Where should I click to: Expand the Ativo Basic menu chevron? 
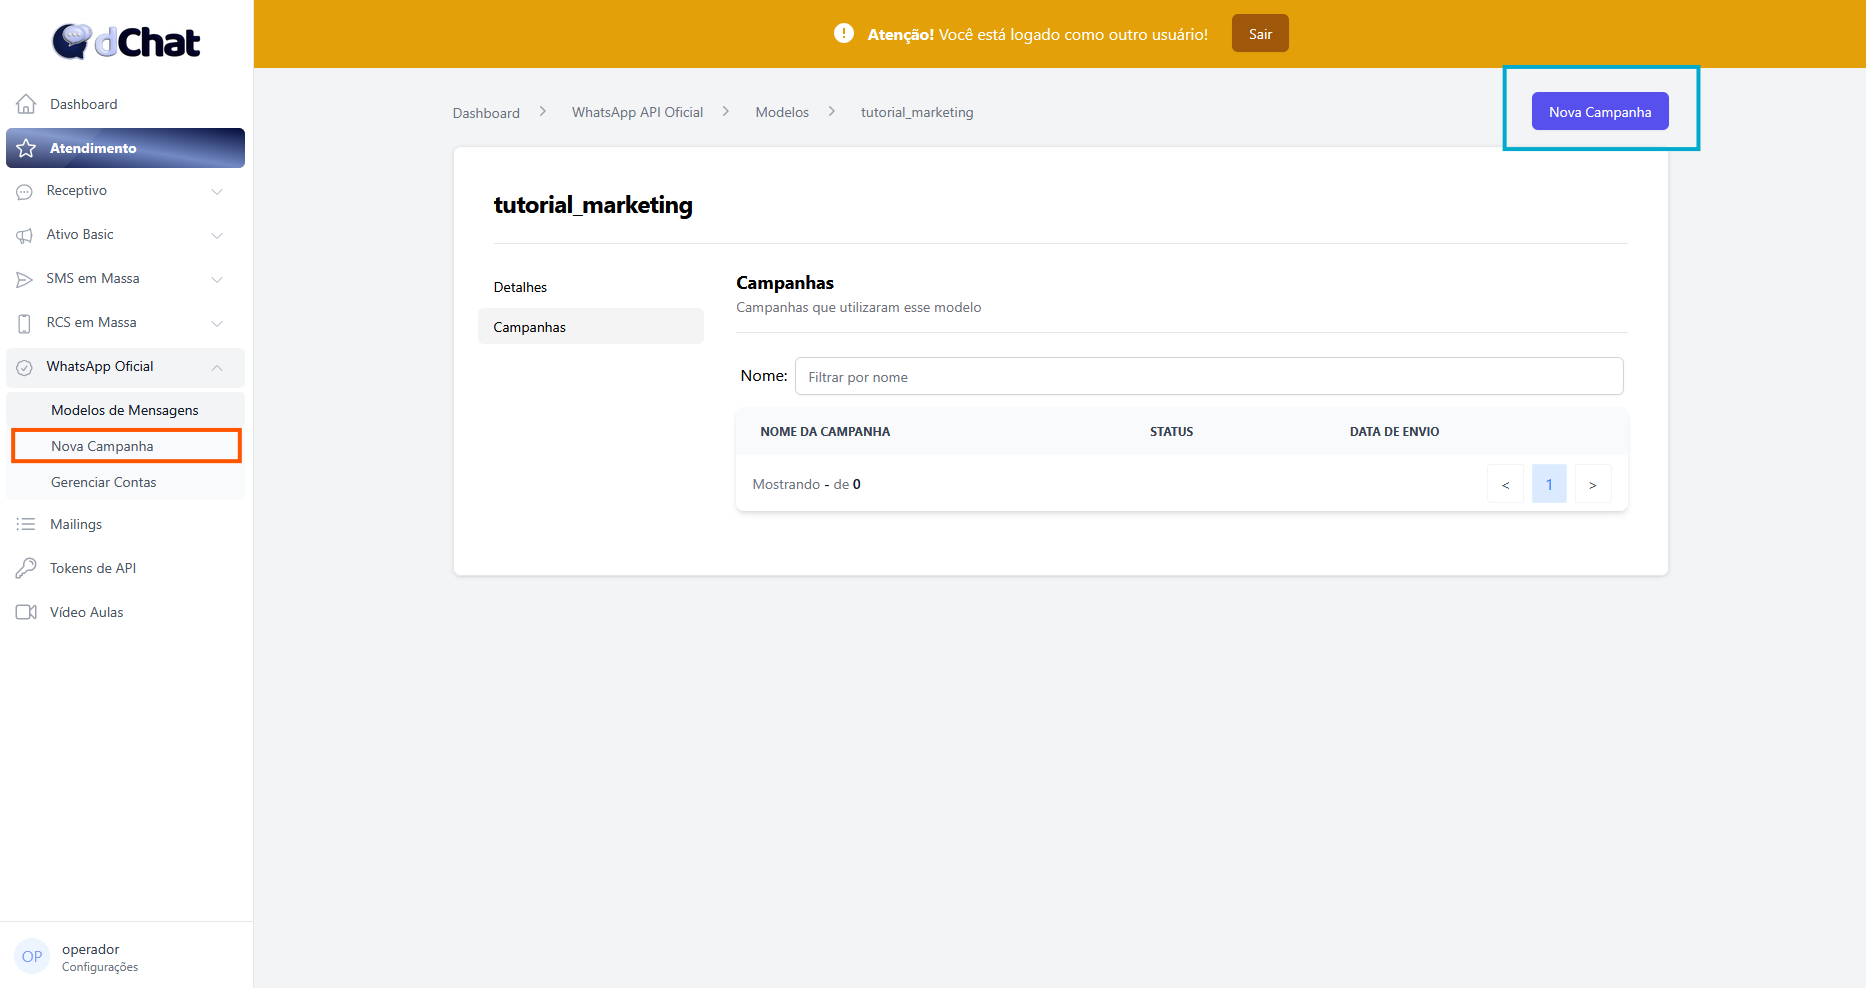pyautogui.click(x=217, y=235)
